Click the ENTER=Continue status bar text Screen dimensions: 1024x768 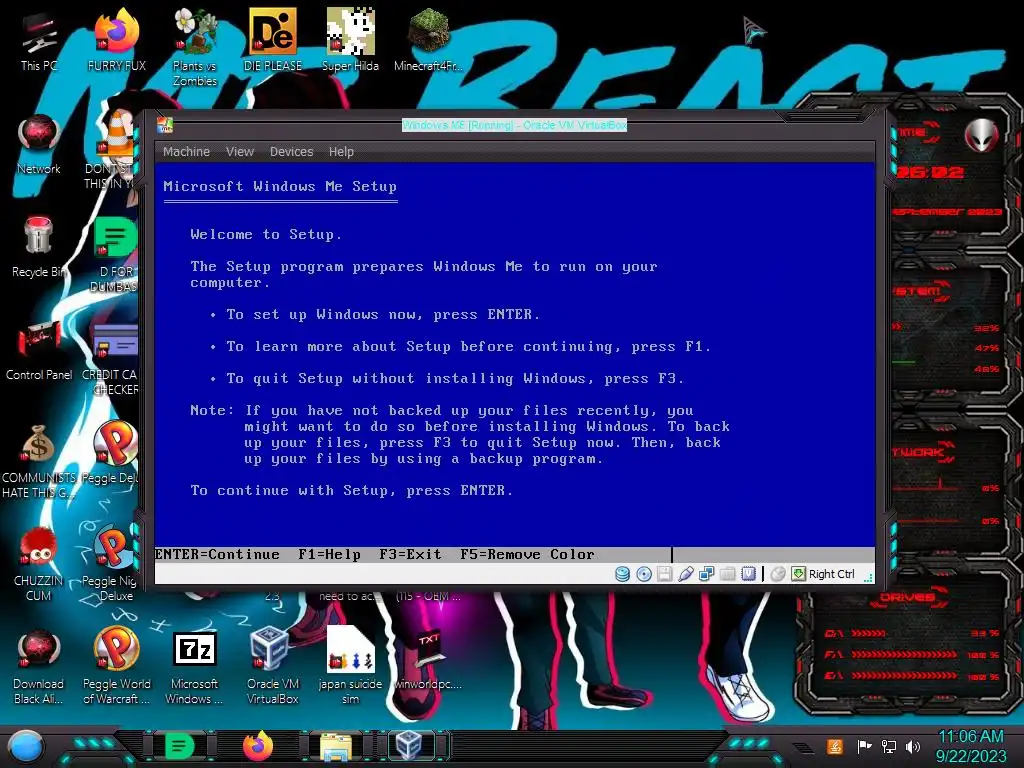pos(217,554)
